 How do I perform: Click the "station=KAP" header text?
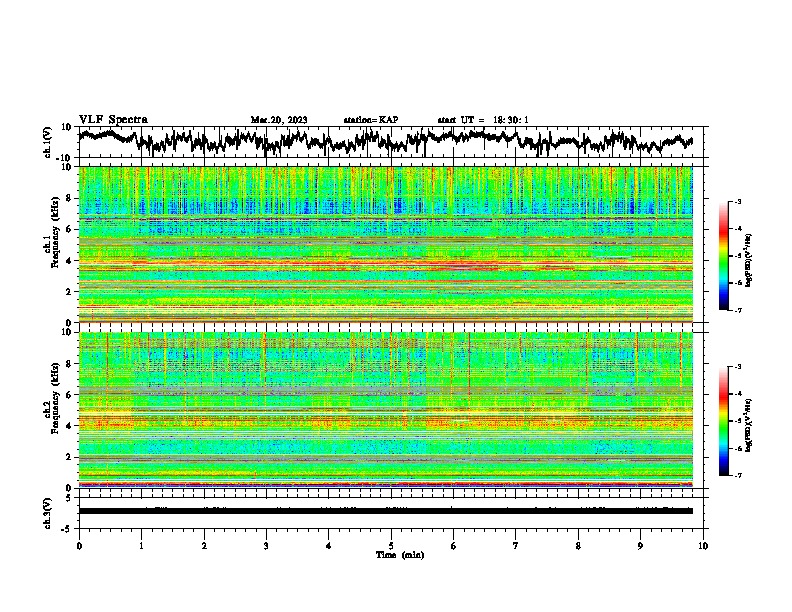[371, 120]
